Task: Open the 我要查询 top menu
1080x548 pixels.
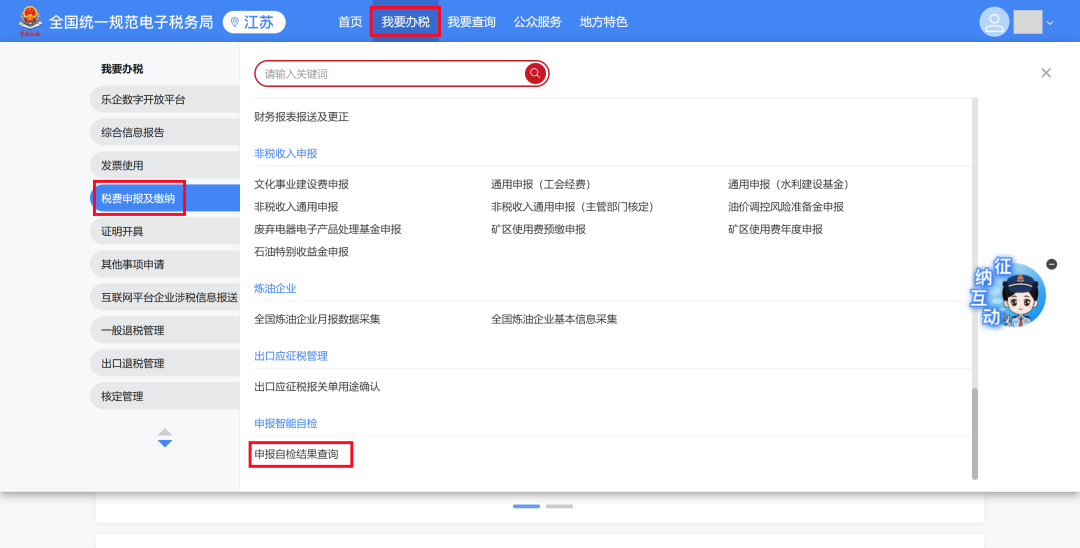Action: point(471,22)
